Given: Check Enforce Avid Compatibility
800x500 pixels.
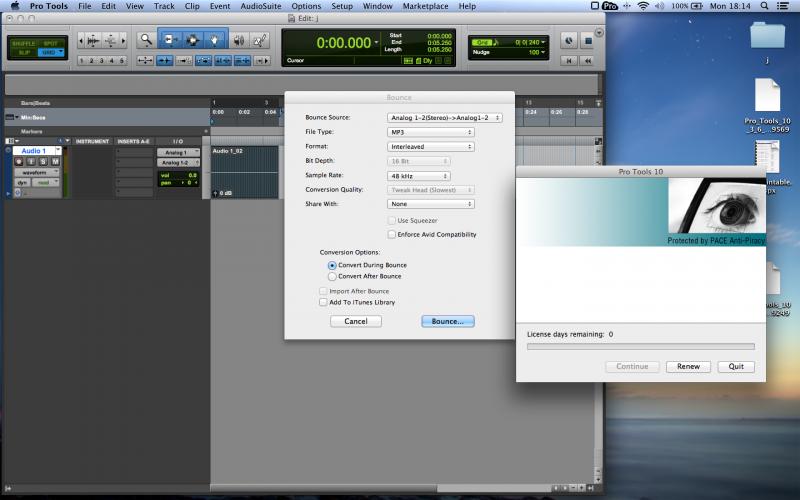Looking at the screenshot, I should (x=392, y=235).
